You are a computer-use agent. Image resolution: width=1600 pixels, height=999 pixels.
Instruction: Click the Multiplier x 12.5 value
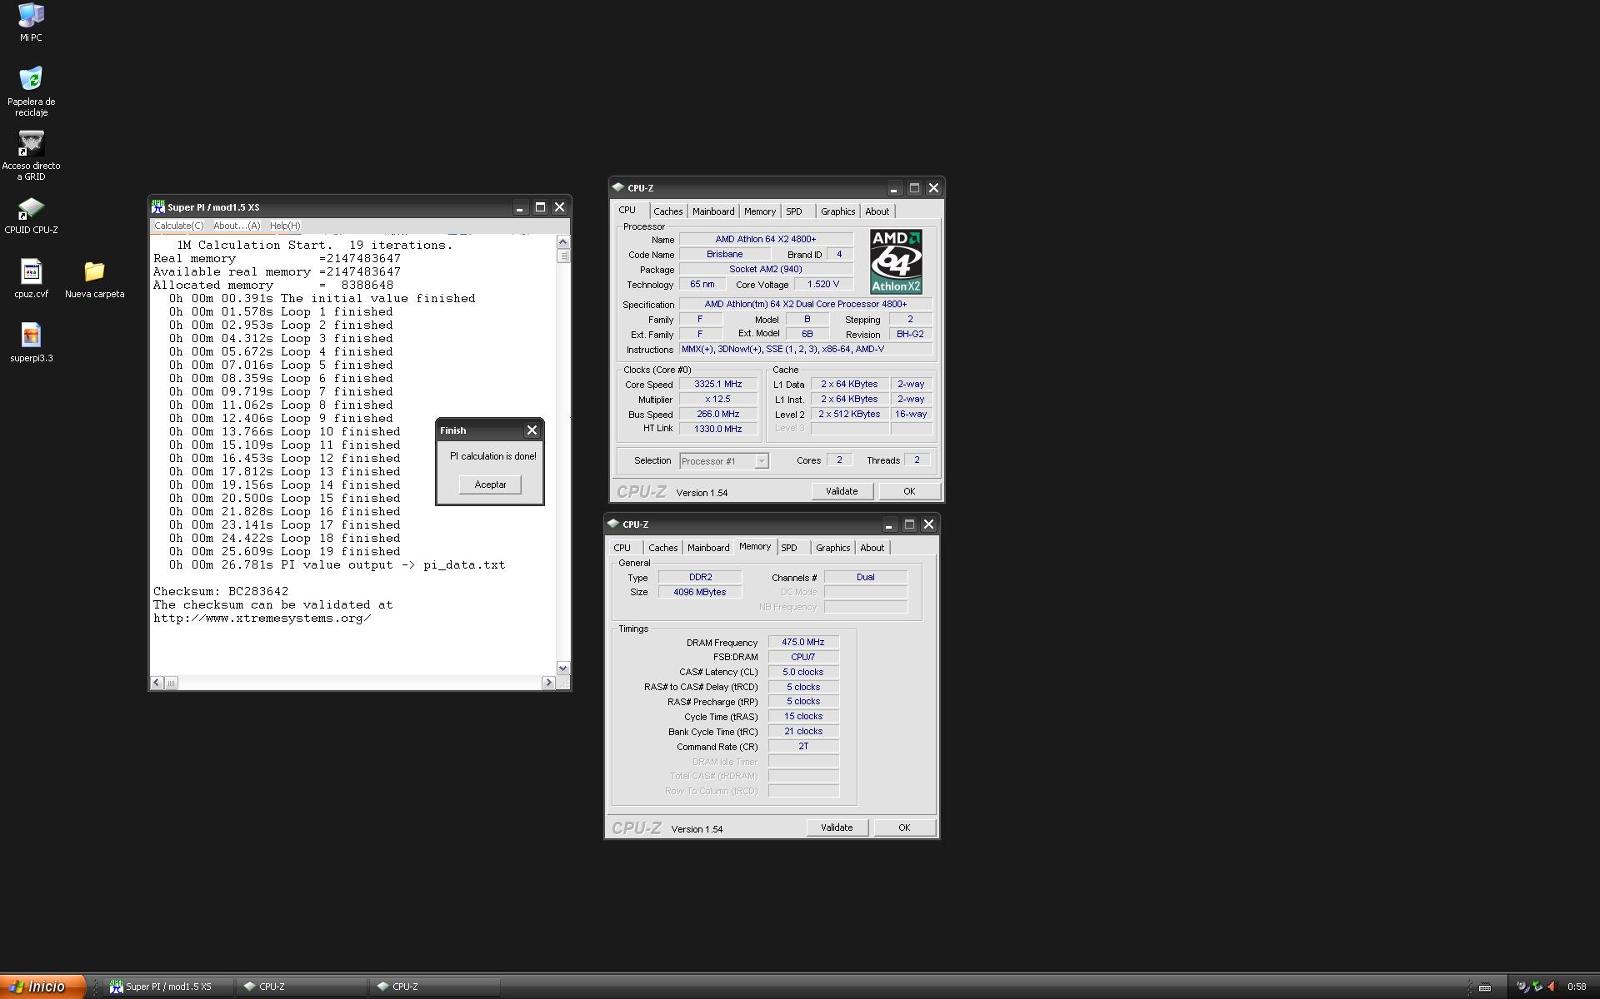(718, 399)
